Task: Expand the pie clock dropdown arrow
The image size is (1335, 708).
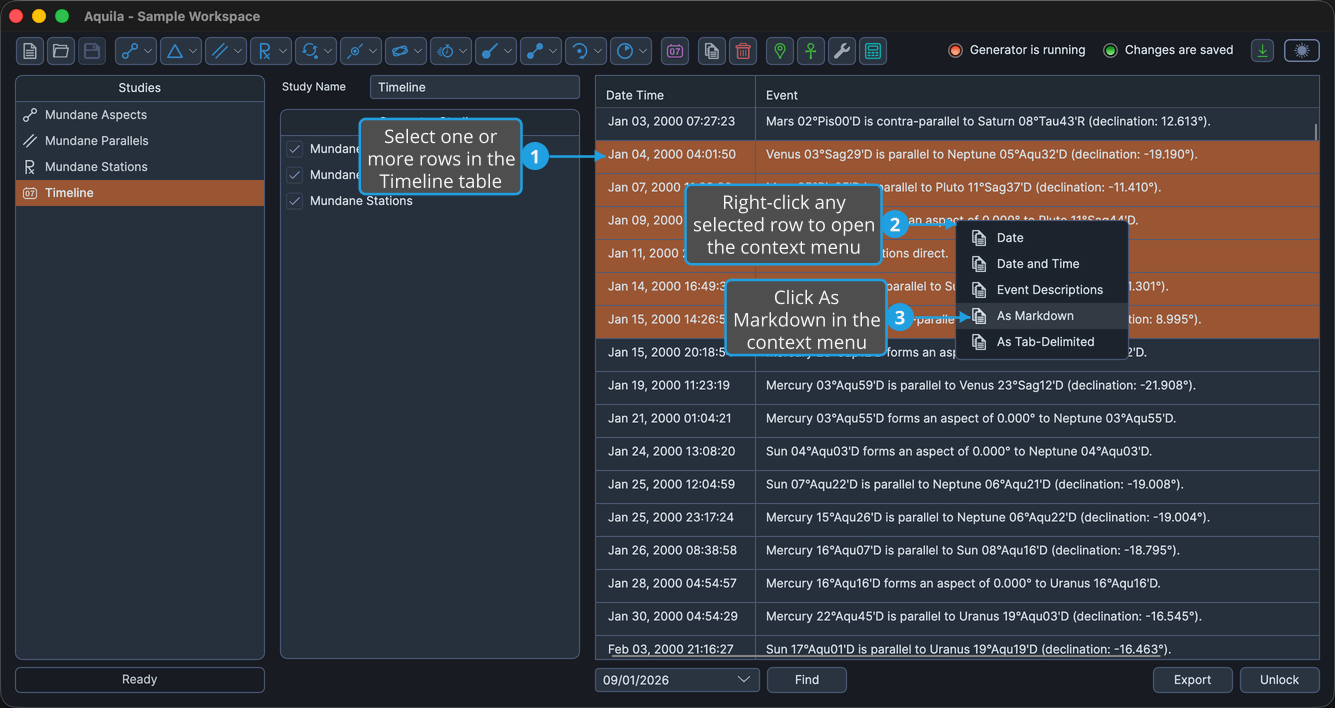Action: pyautogui.click(x=643, y=51)
